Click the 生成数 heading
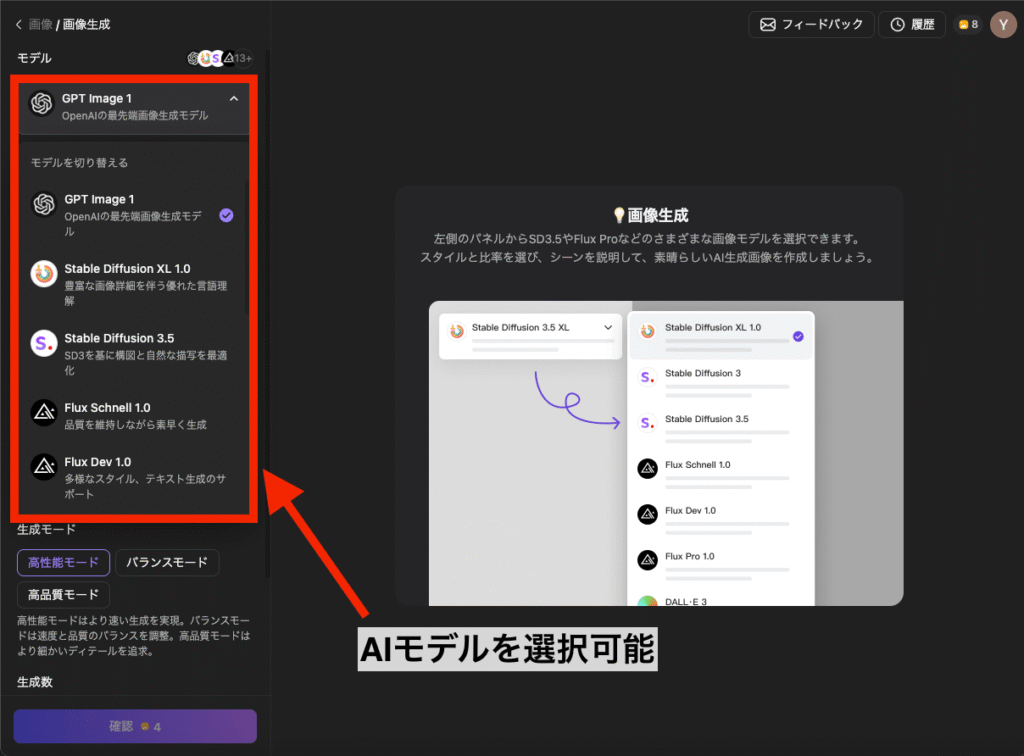The width and height of the screenshot is (1024, 756). click(35, 682)
